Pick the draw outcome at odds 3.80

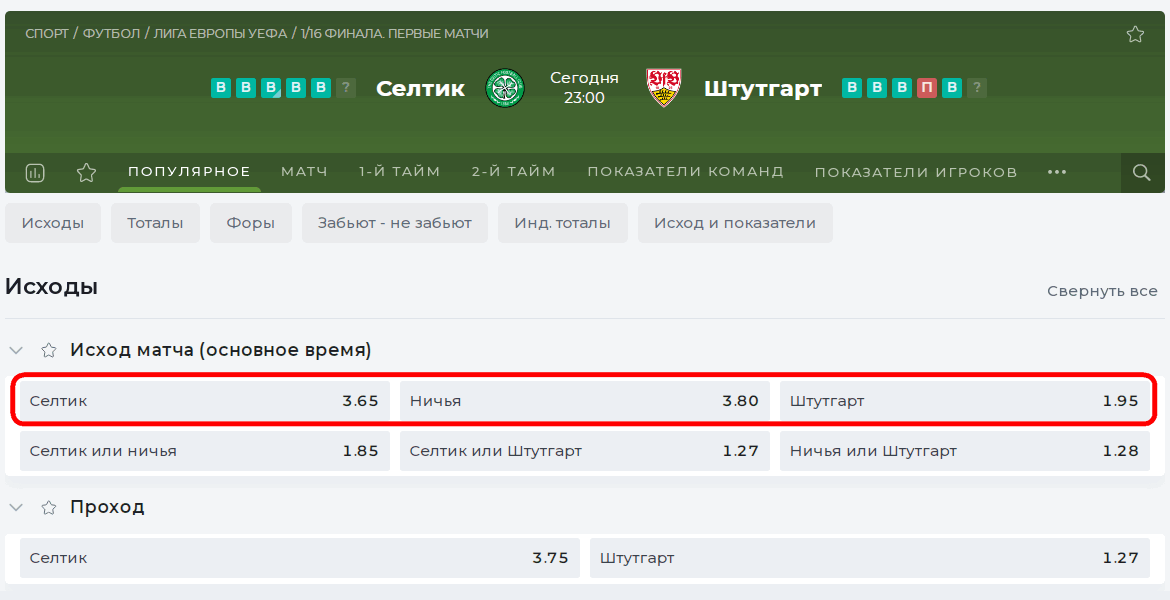585,400
